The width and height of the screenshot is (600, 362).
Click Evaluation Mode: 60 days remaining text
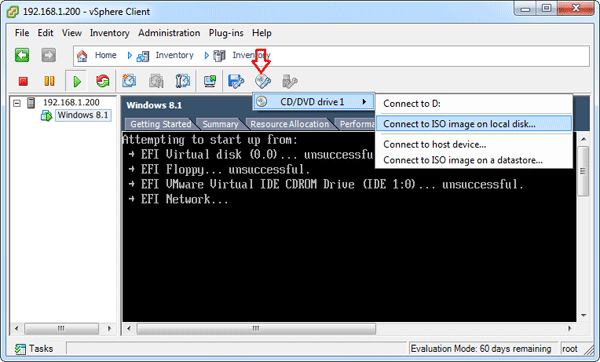pyautogui.click(x=481, y=349)
